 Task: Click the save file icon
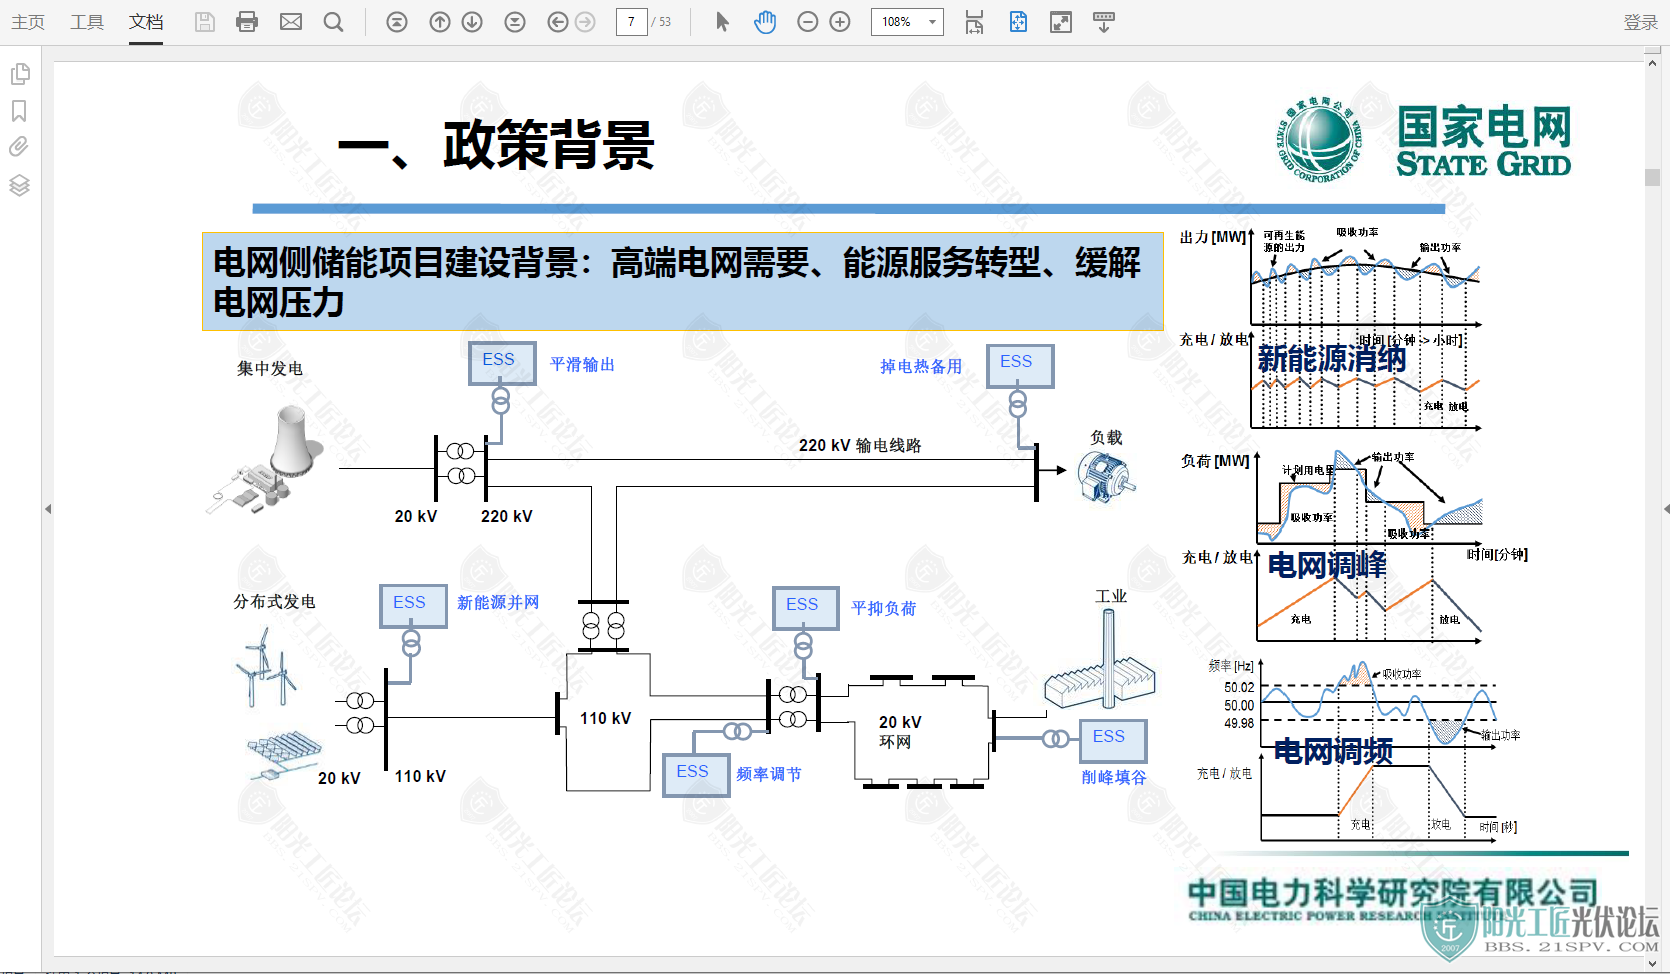coord(205,22)
